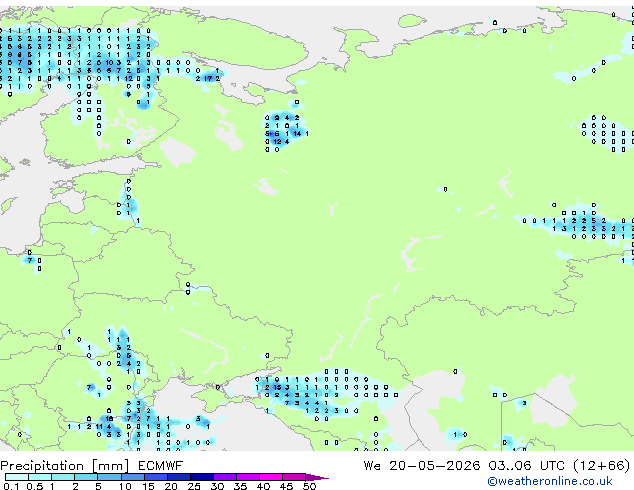Choose the 45–50 mm legend swatch
The width and height of the screenshot is (634, 490).
pos(293,477)
